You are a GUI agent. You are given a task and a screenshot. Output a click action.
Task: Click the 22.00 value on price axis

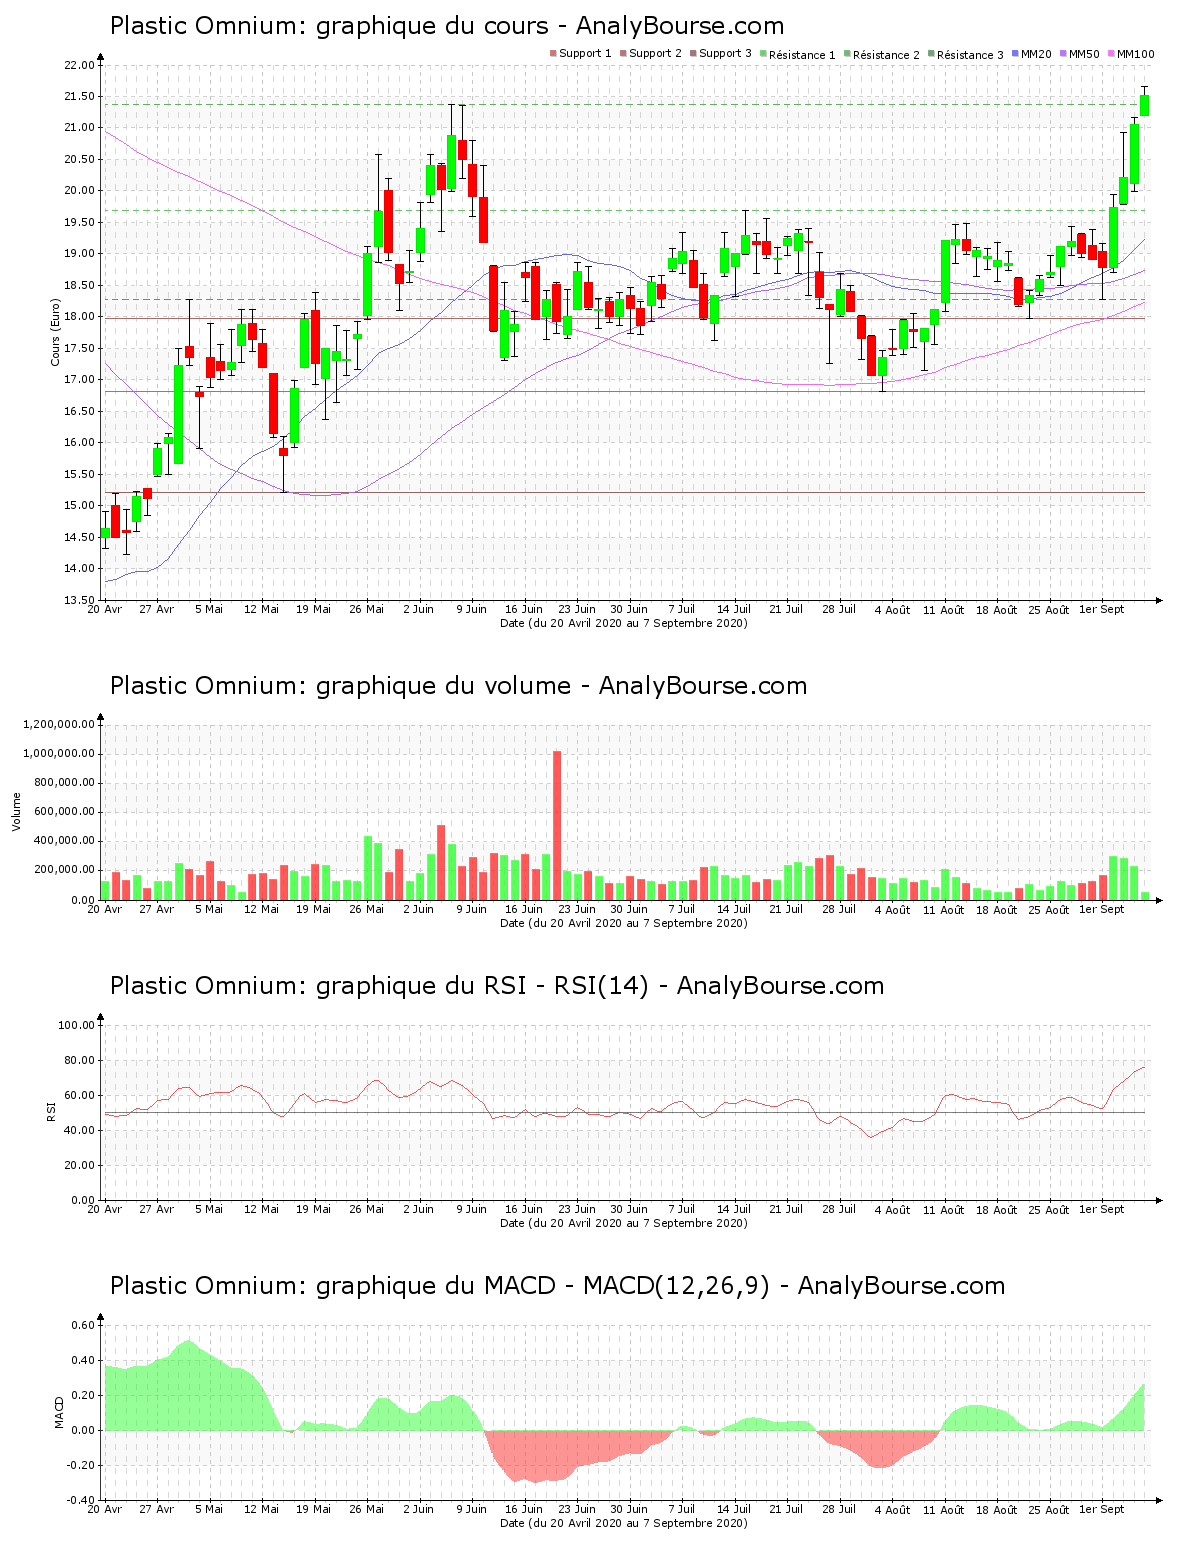coord(80,65)
